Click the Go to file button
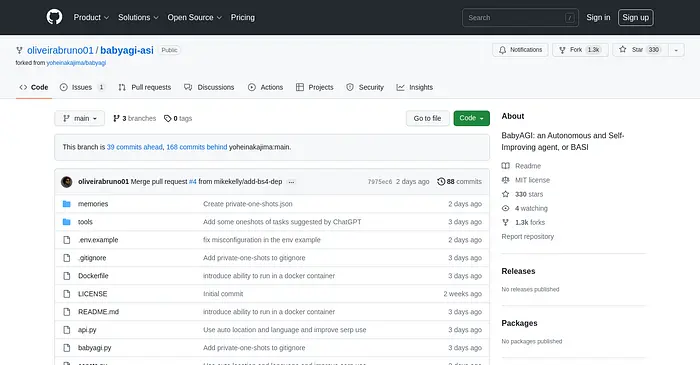 [x=427, y=118]
